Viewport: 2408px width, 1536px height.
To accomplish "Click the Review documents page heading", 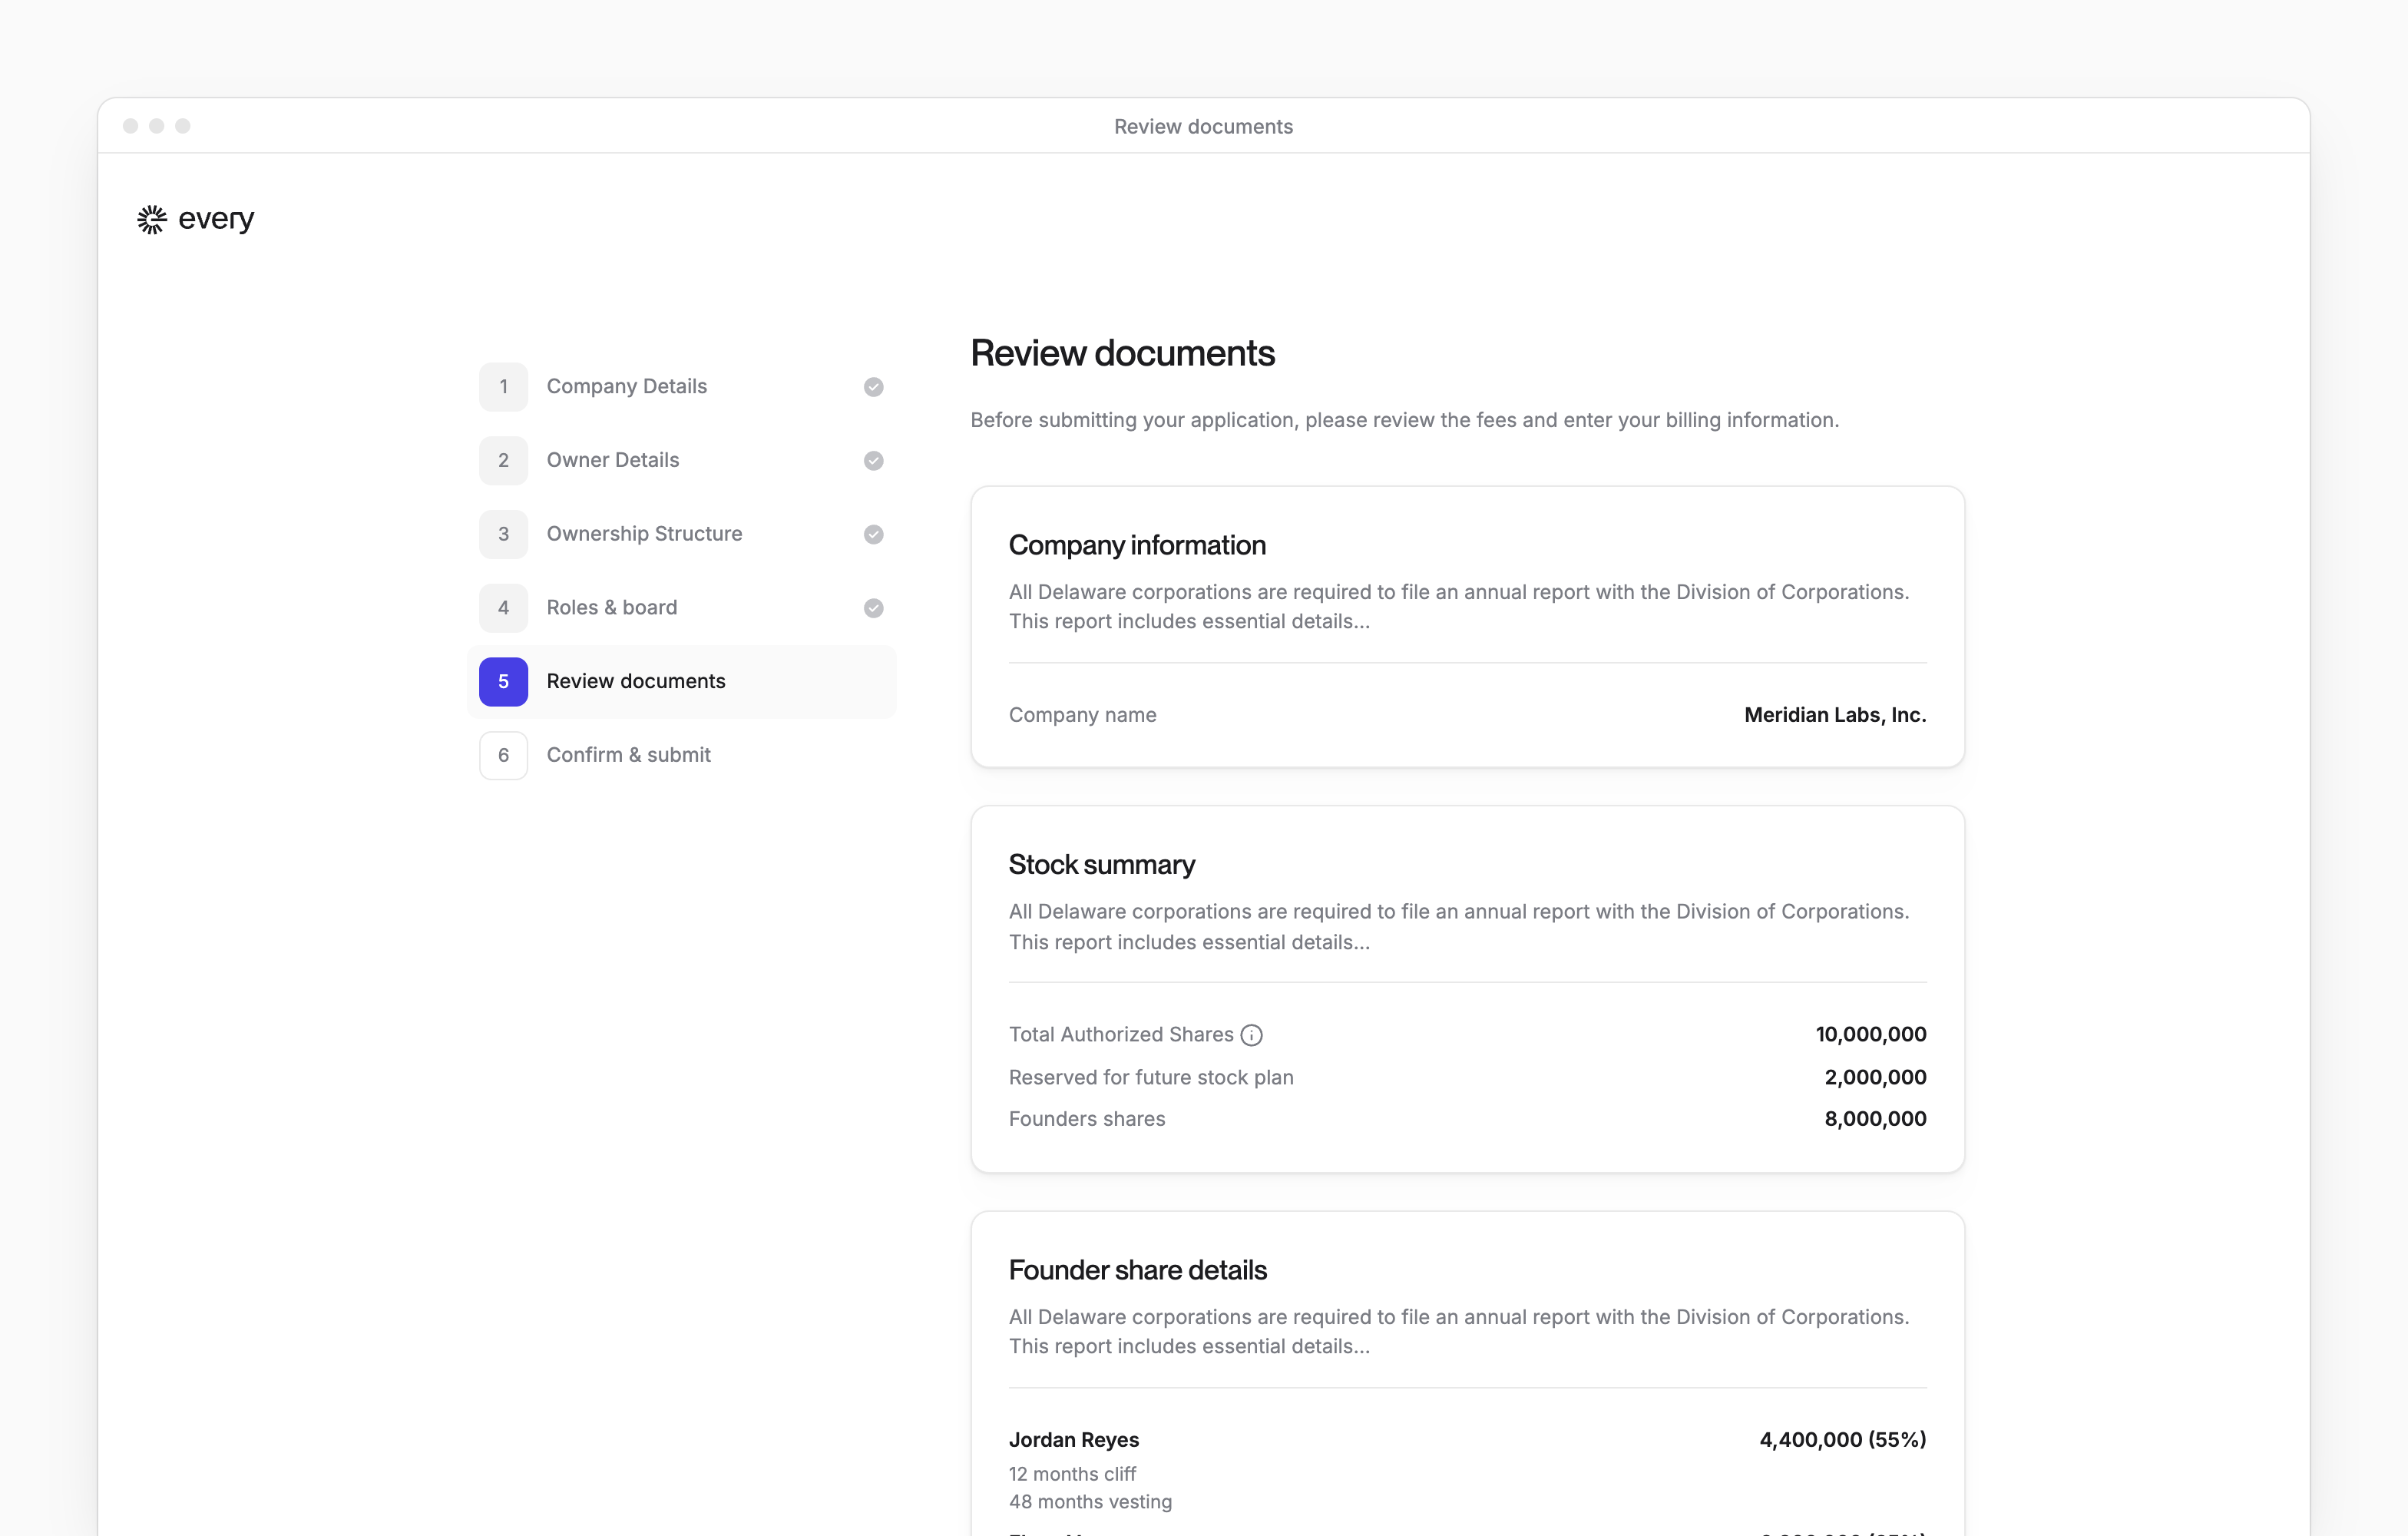I will 1122,353.
